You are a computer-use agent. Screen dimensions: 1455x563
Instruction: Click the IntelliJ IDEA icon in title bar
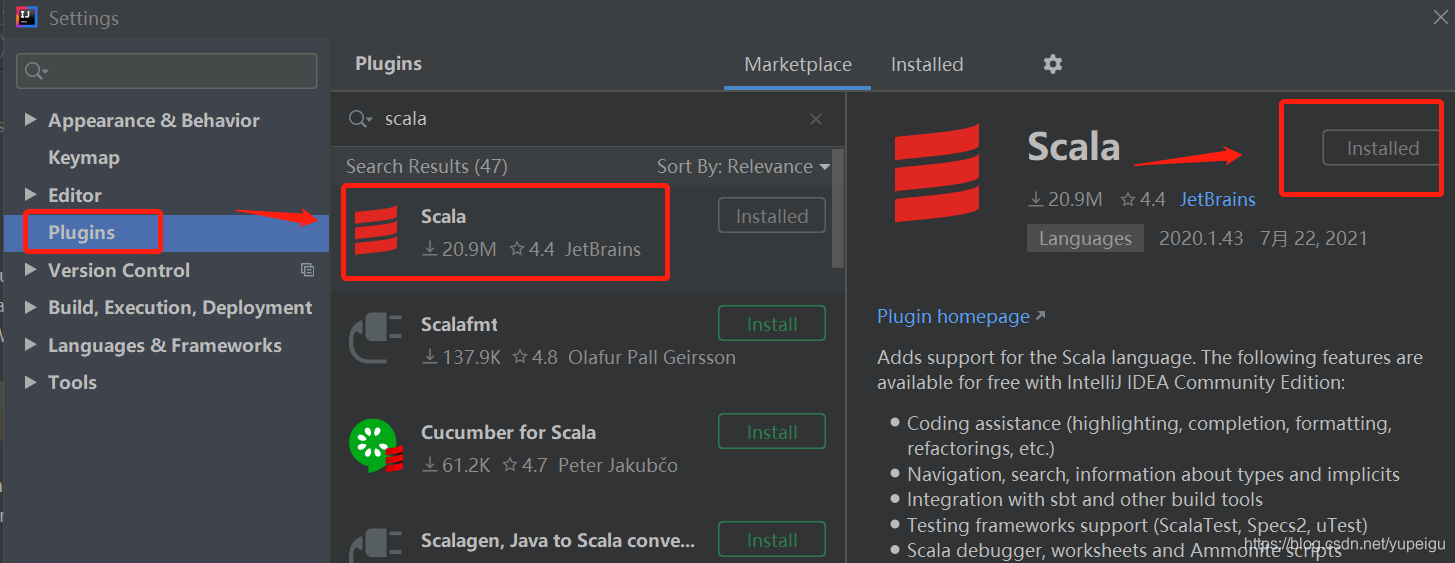pyautogui.click(x=26, y=15)
